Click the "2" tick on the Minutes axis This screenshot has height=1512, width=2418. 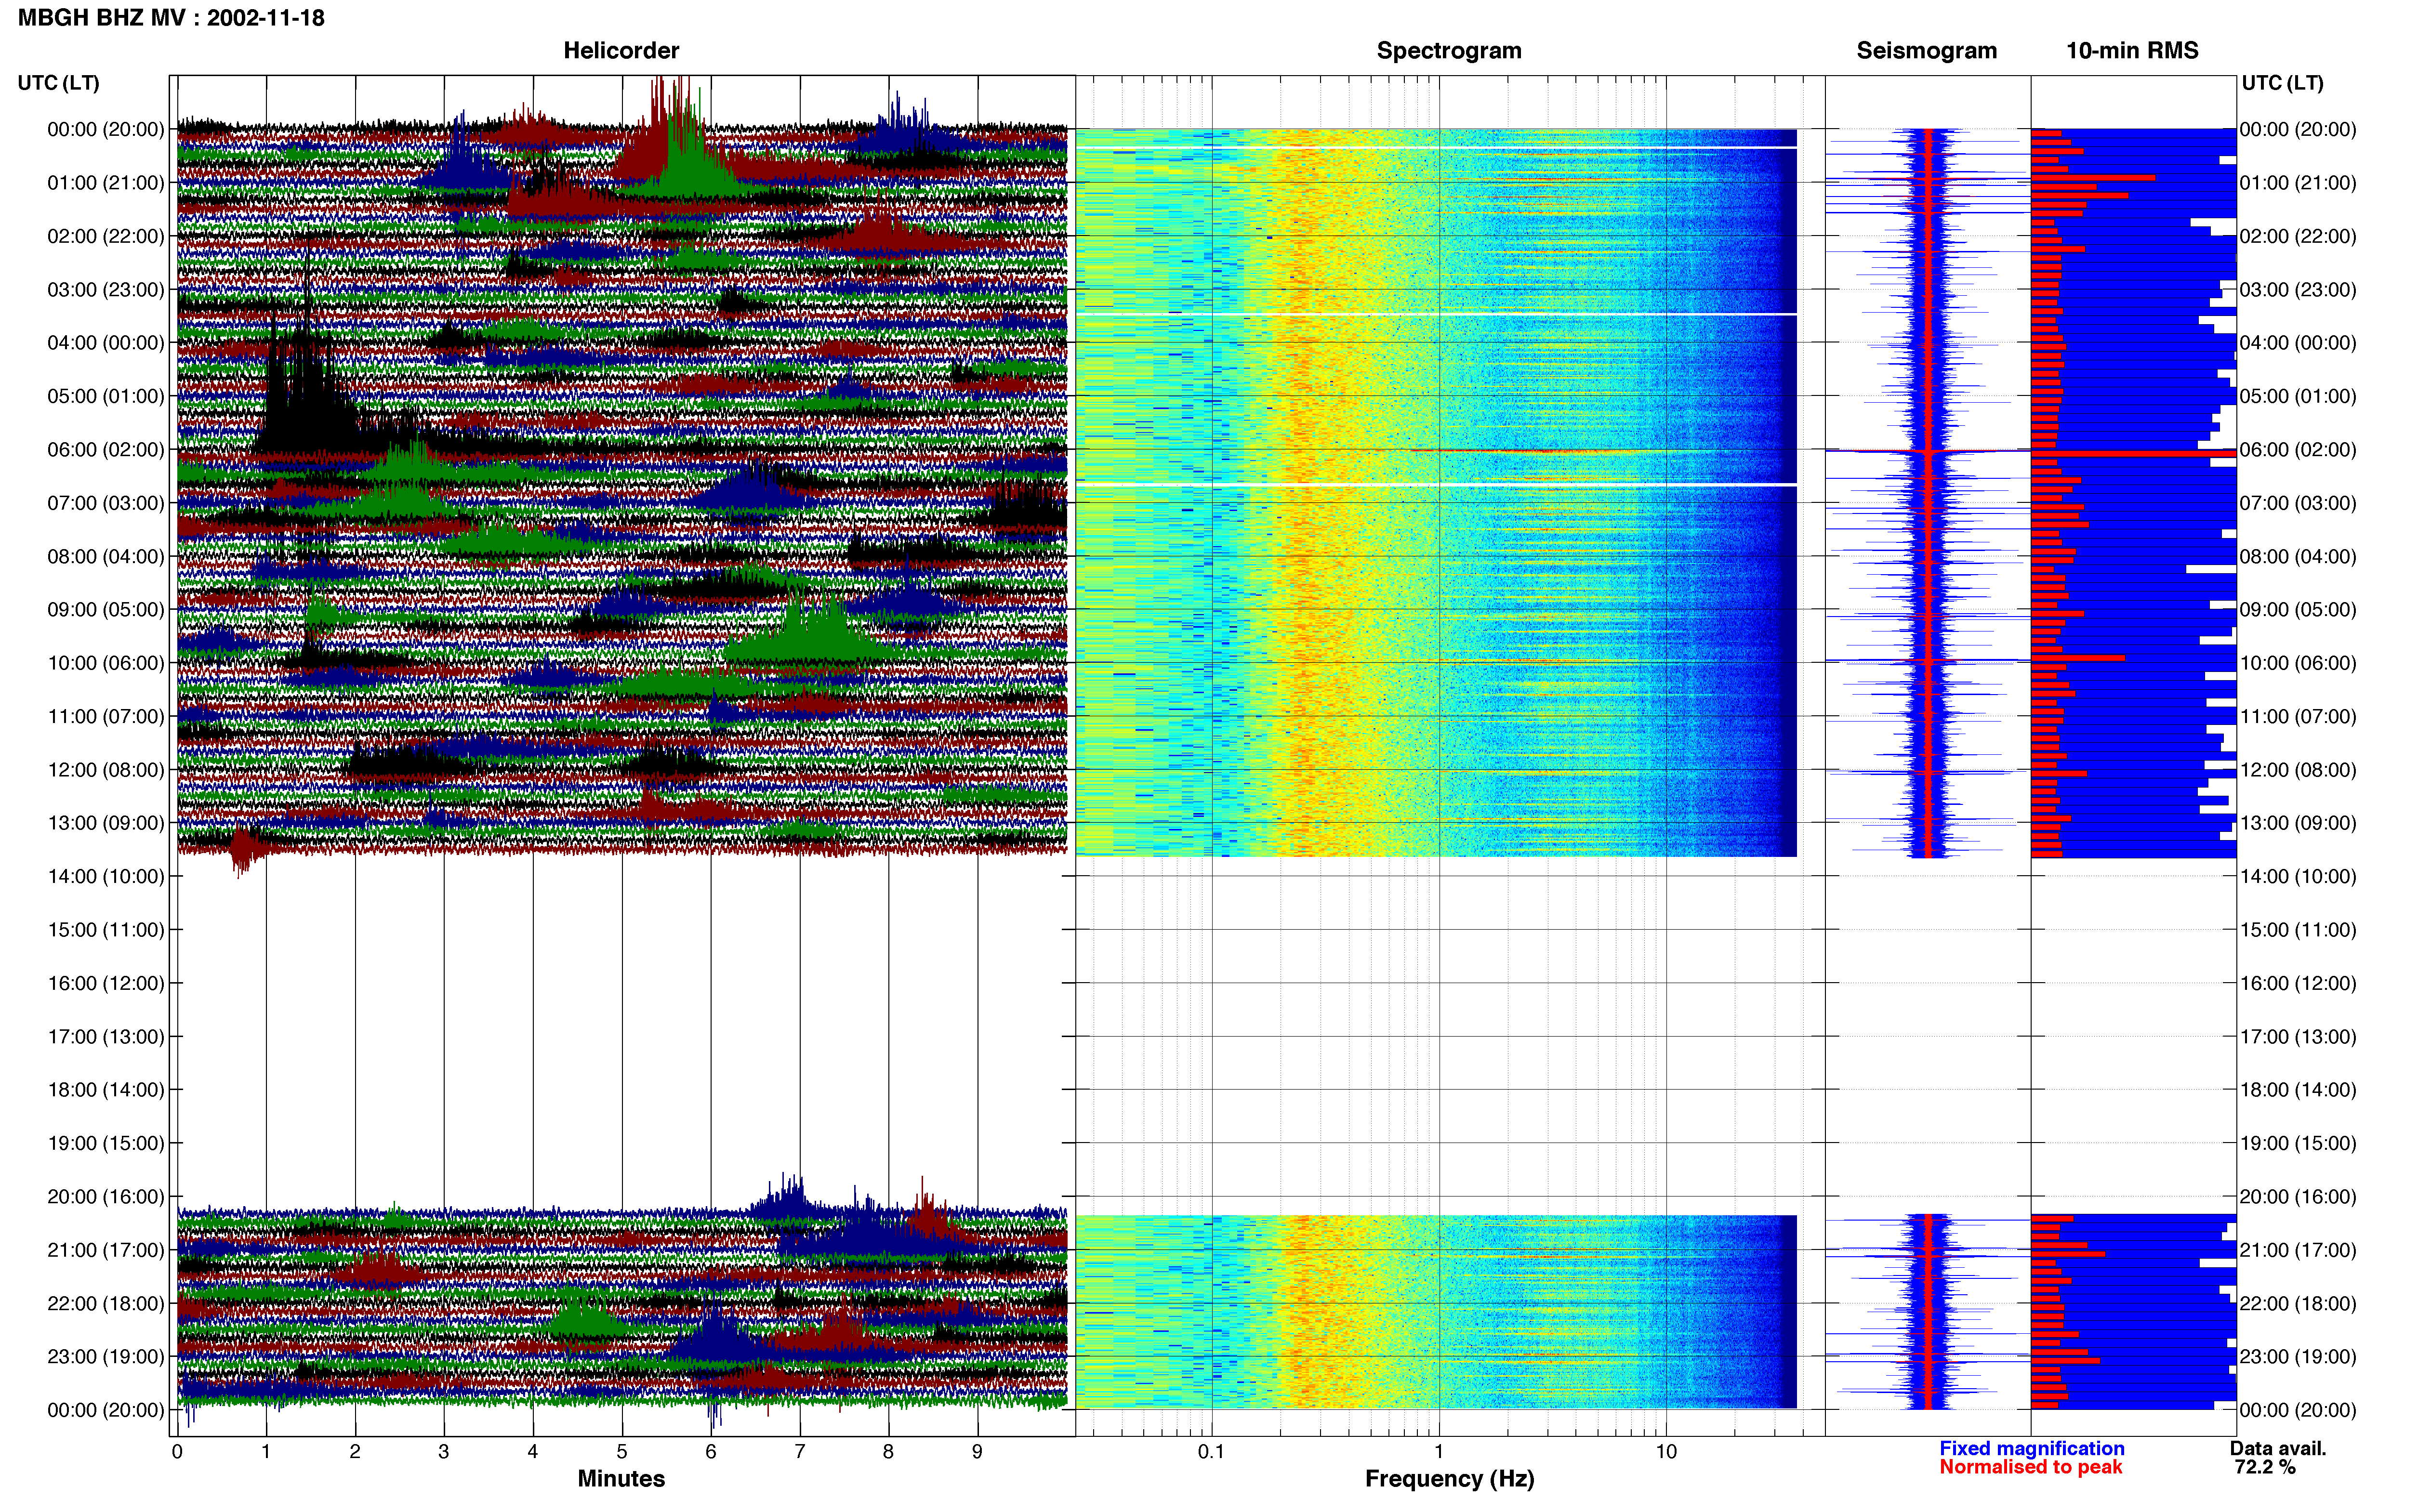point(355,1452)
